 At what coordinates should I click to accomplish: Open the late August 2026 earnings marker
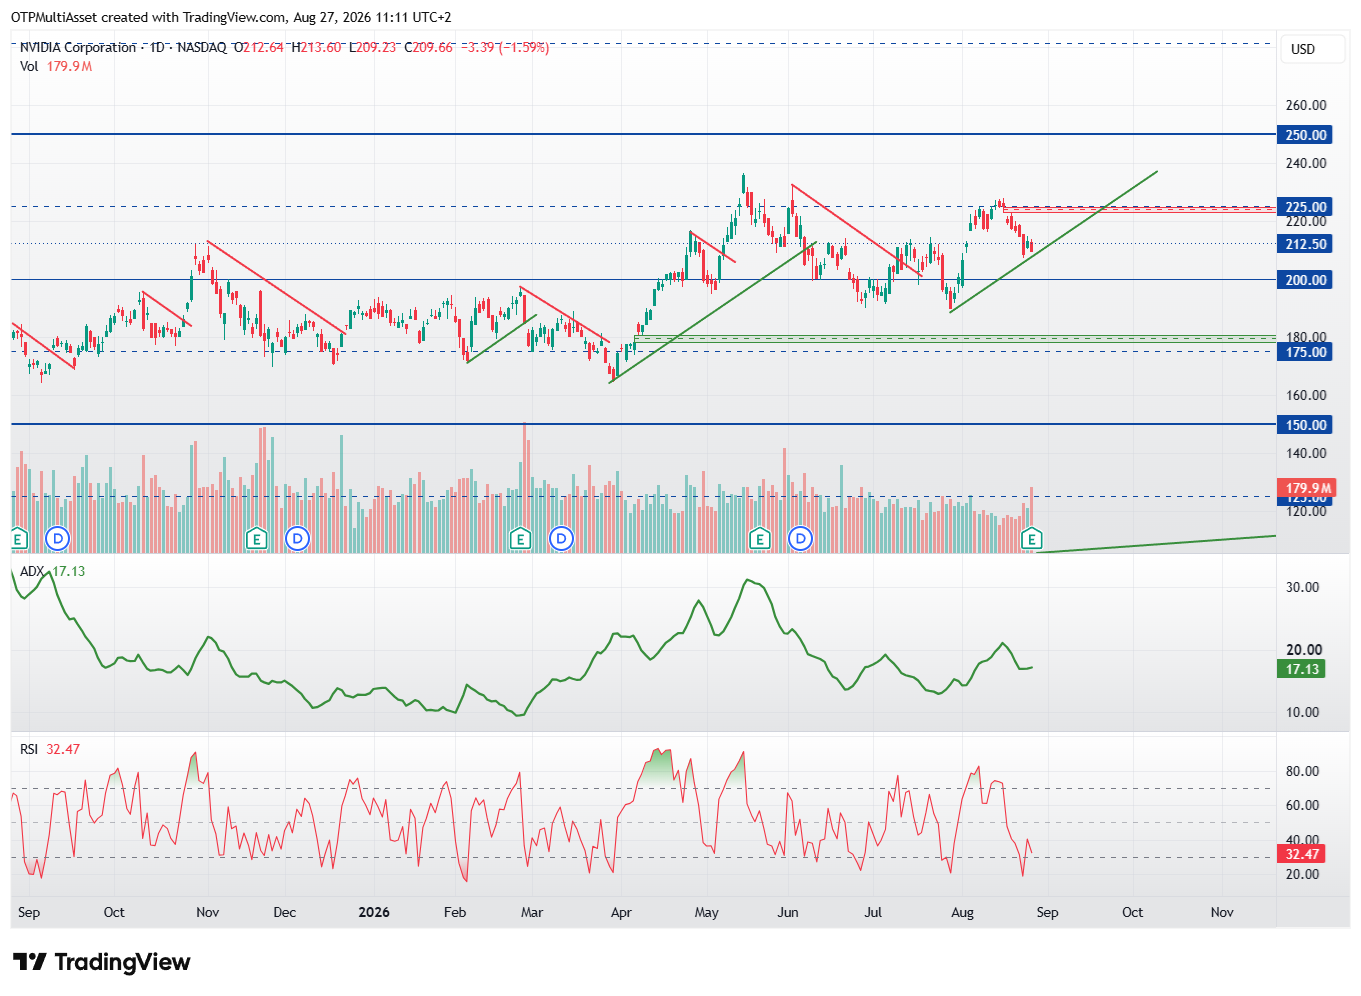click(x=1031, y=540)
